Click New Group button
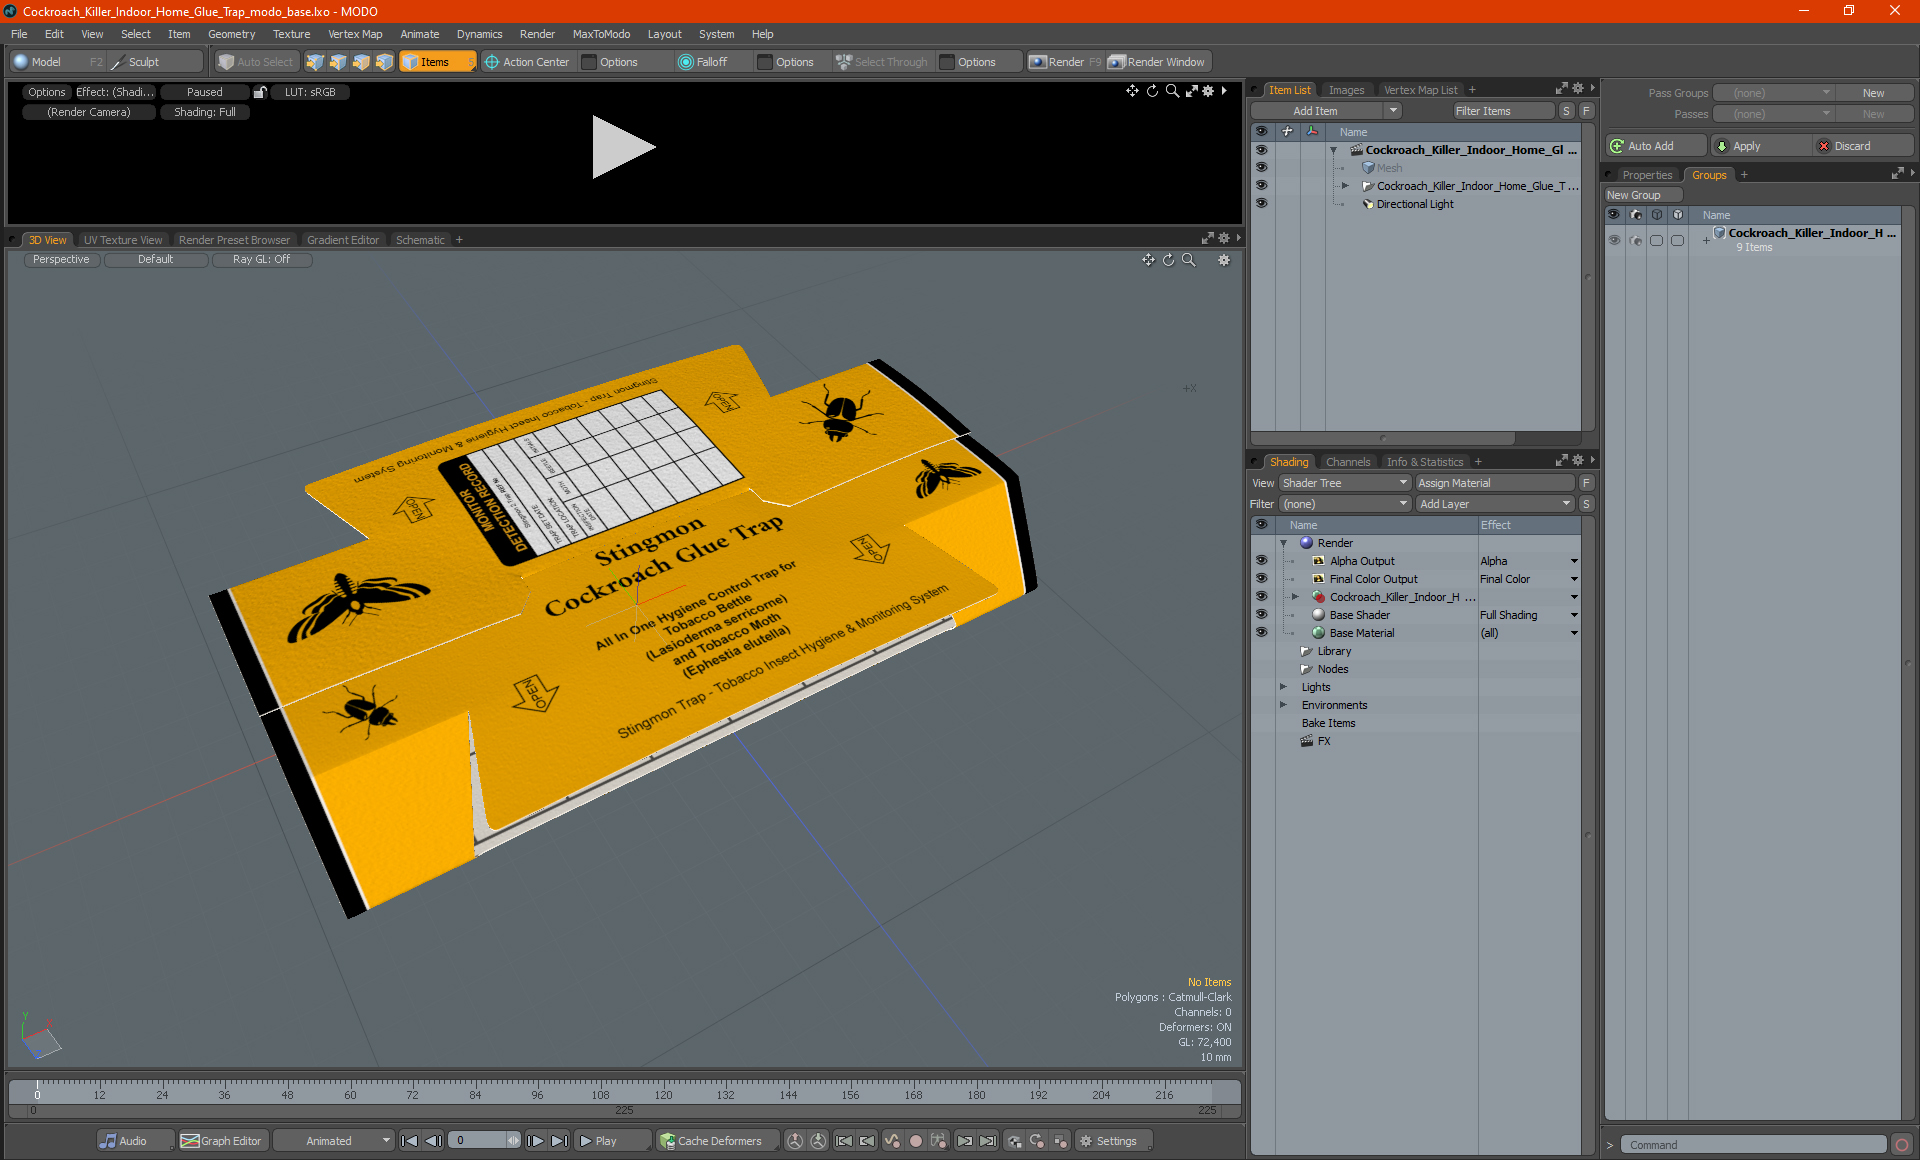 (1643, 195)
